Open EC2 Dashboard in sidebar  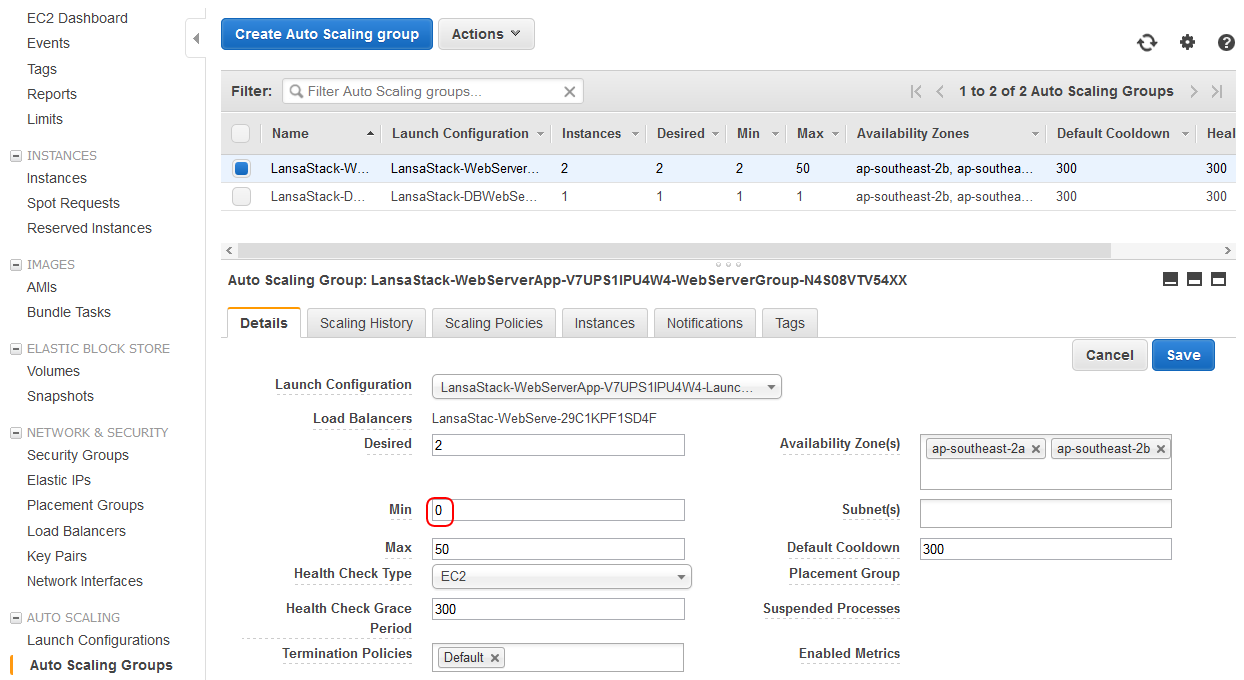pyautogui.click(x=77, y=18)
